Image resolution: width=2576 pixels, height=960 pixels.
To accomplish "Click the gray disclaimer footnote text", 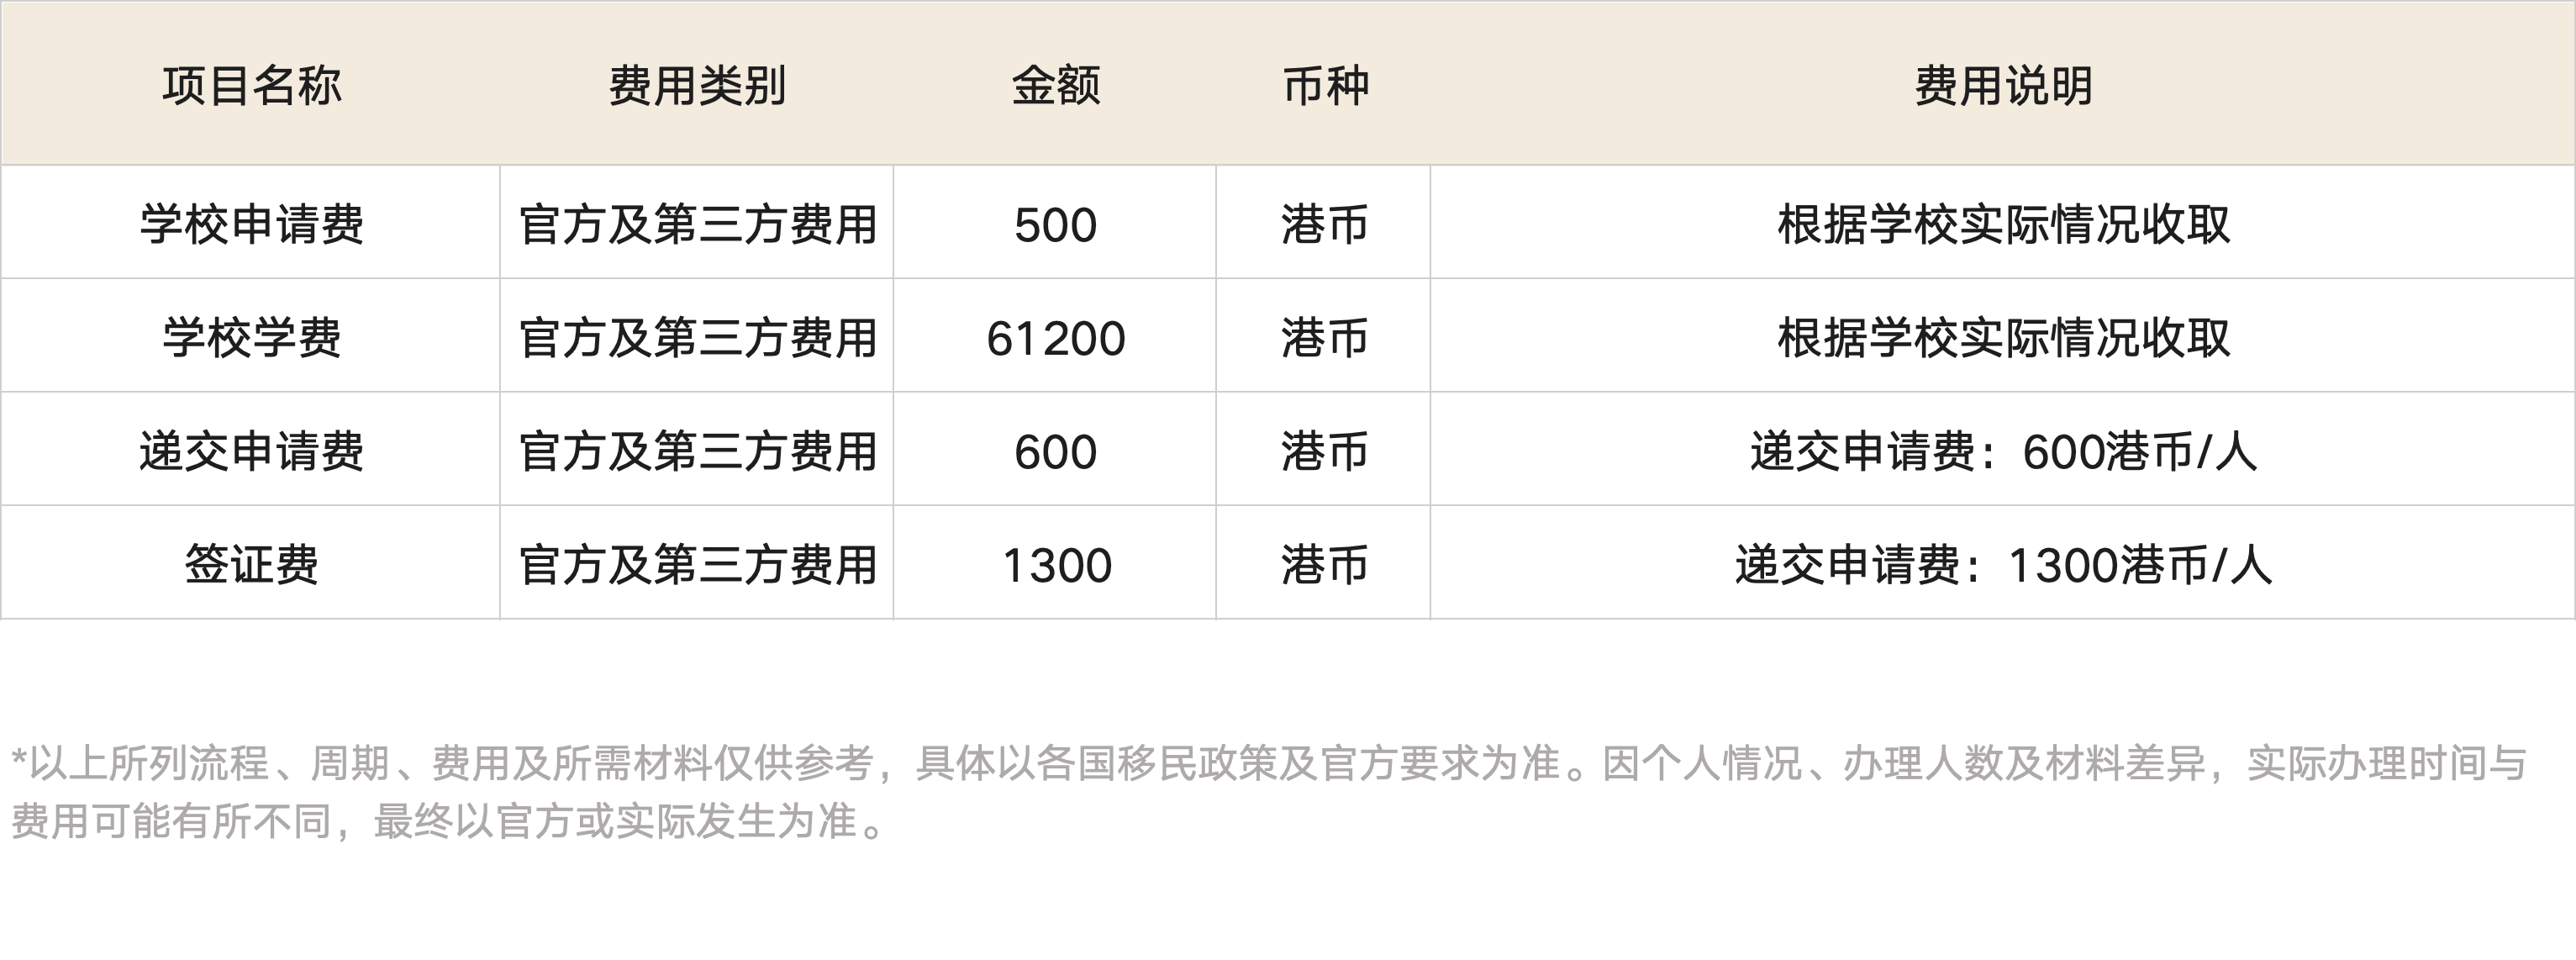I will click(1268, 791).
